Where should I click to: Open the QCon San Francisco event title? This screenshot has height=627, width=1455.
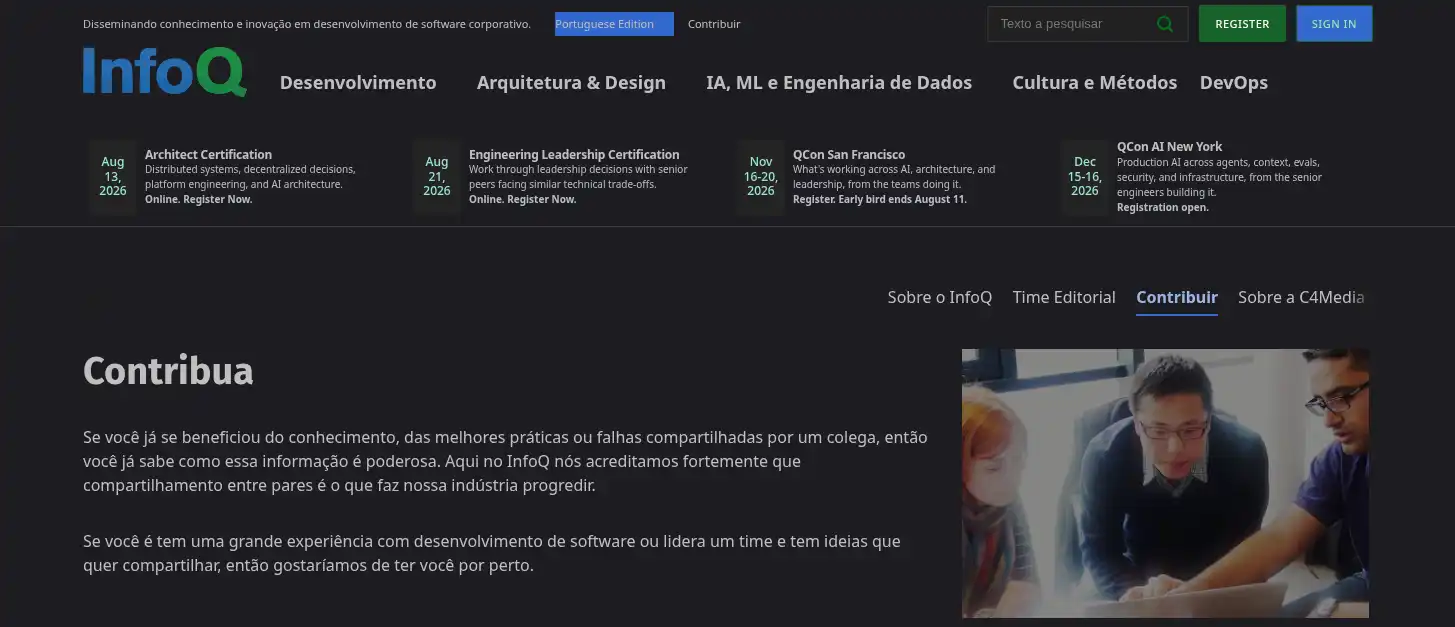click(x=849, y=154)
